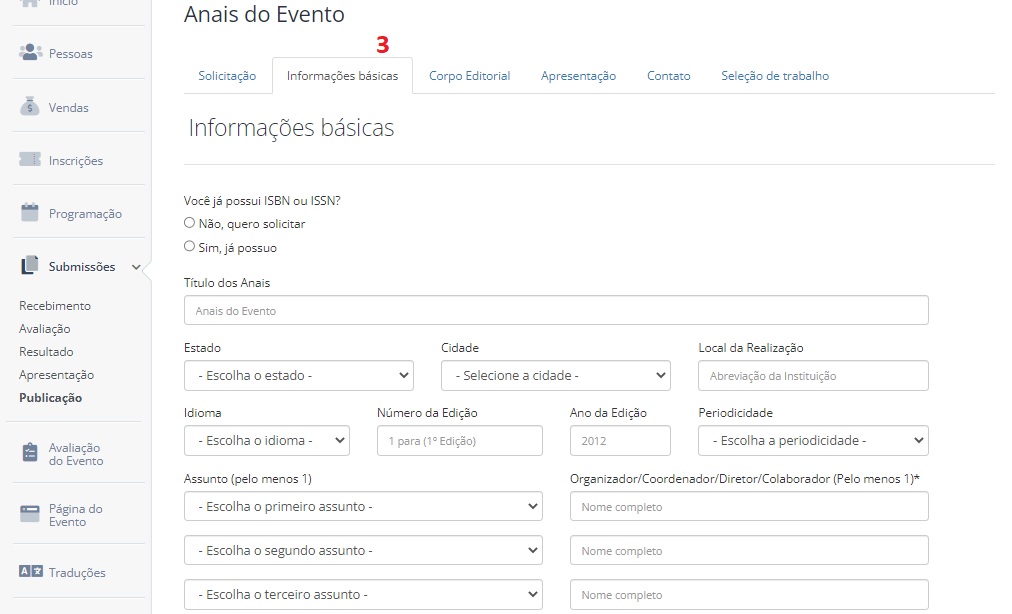1012x614 pixels.
Task: Collapse the Submissões menu chevron
Action: [x=136, y=267]
